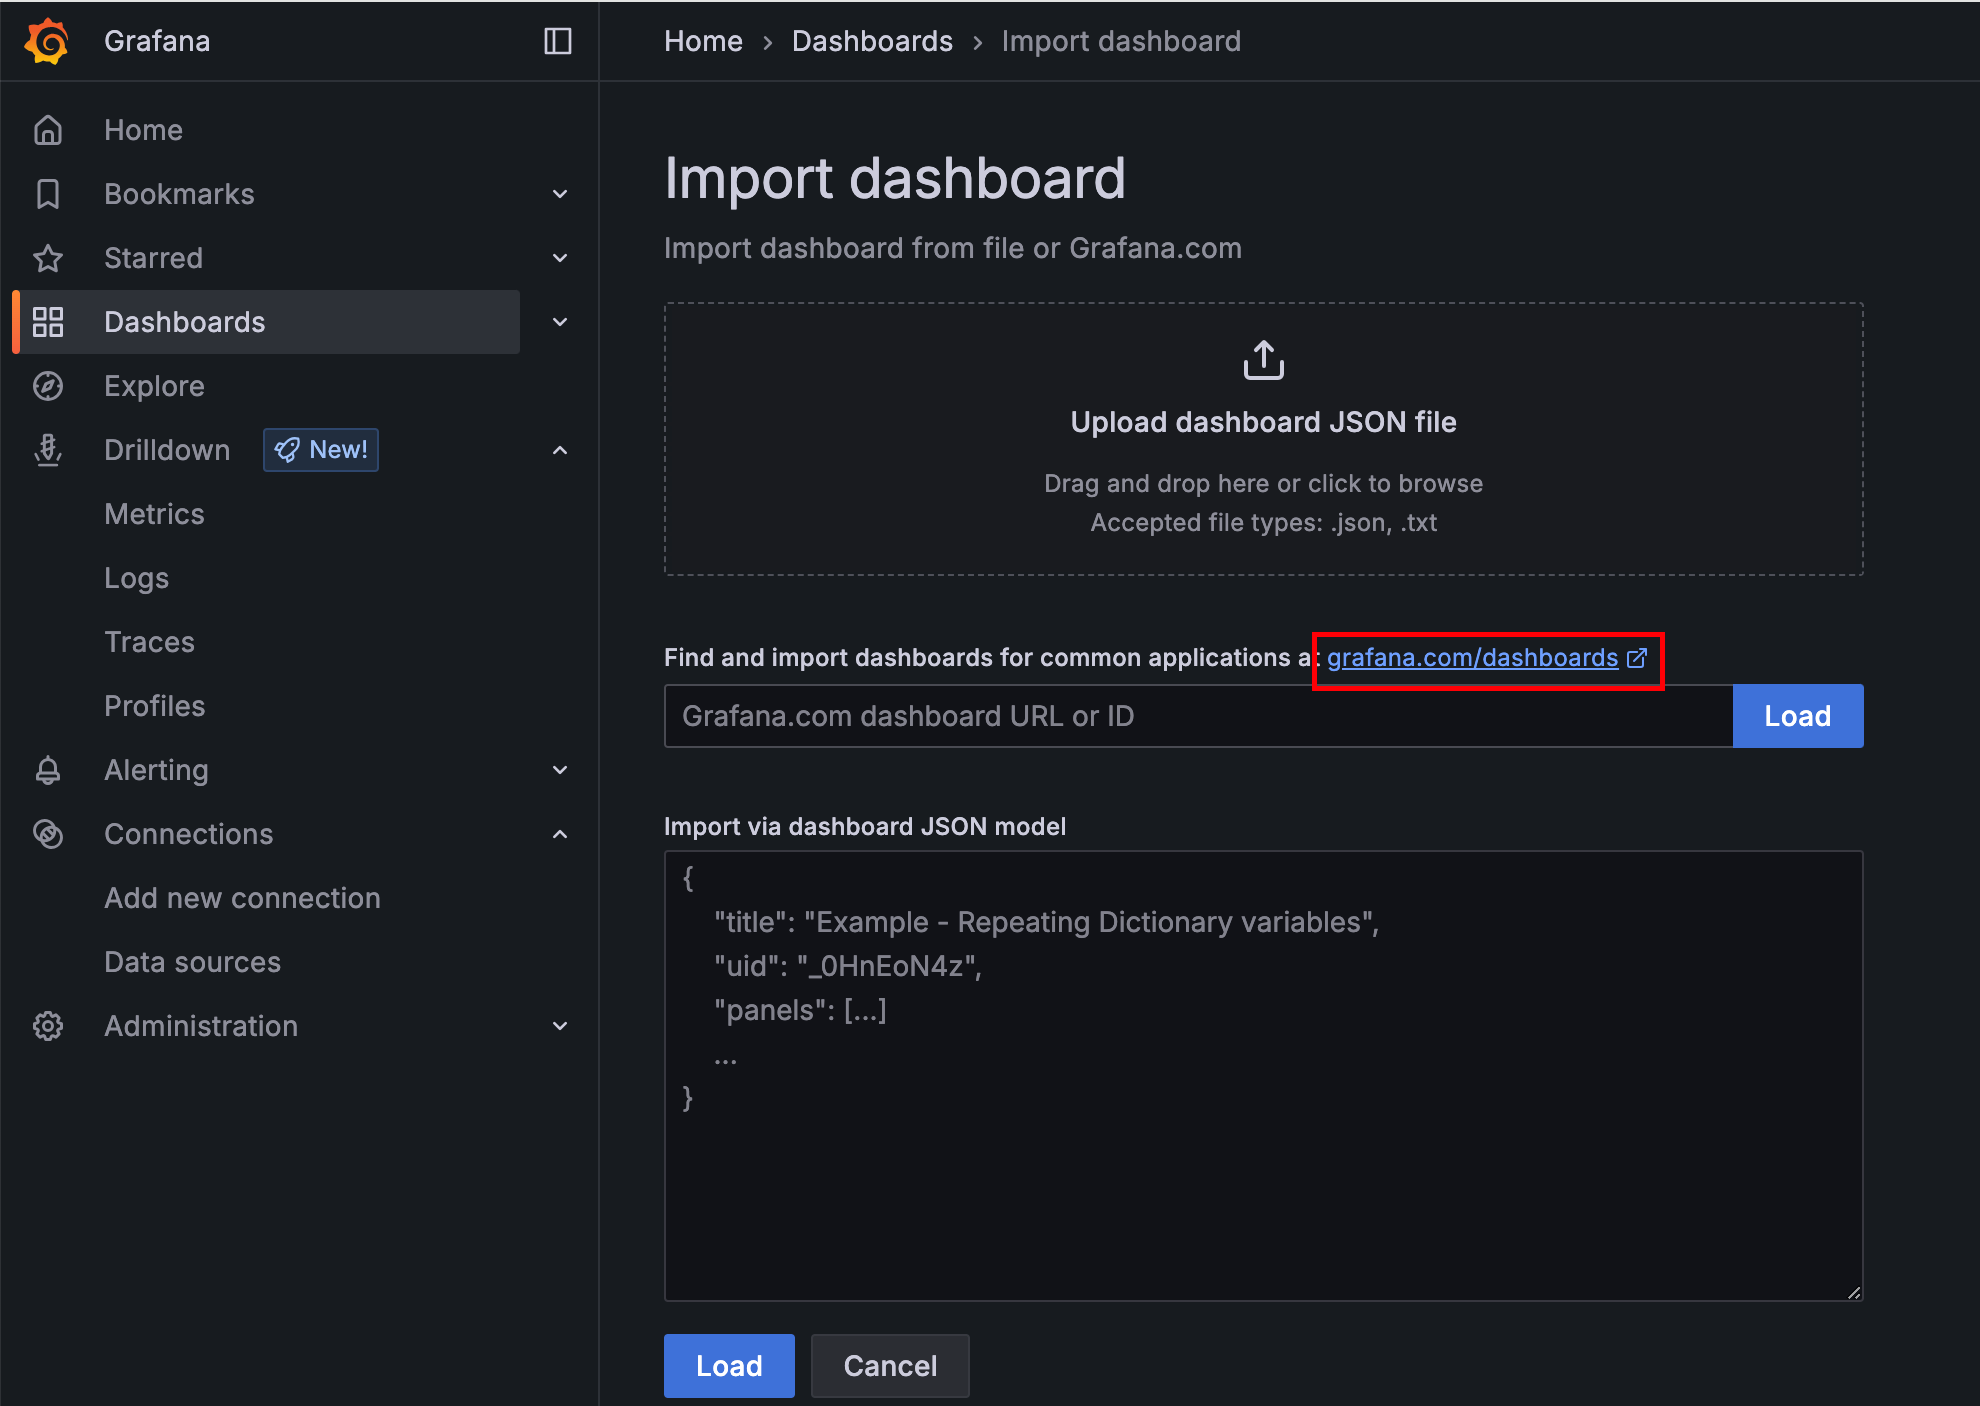Click the Starred star icon
The width and height of the screenshot is (1980, 1406).
48,258
